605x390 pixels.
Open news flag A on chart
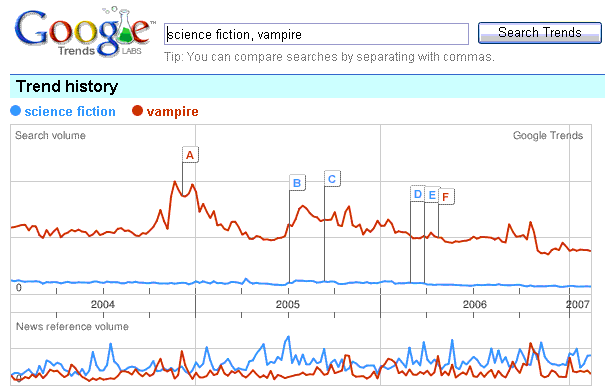(190, 155)
